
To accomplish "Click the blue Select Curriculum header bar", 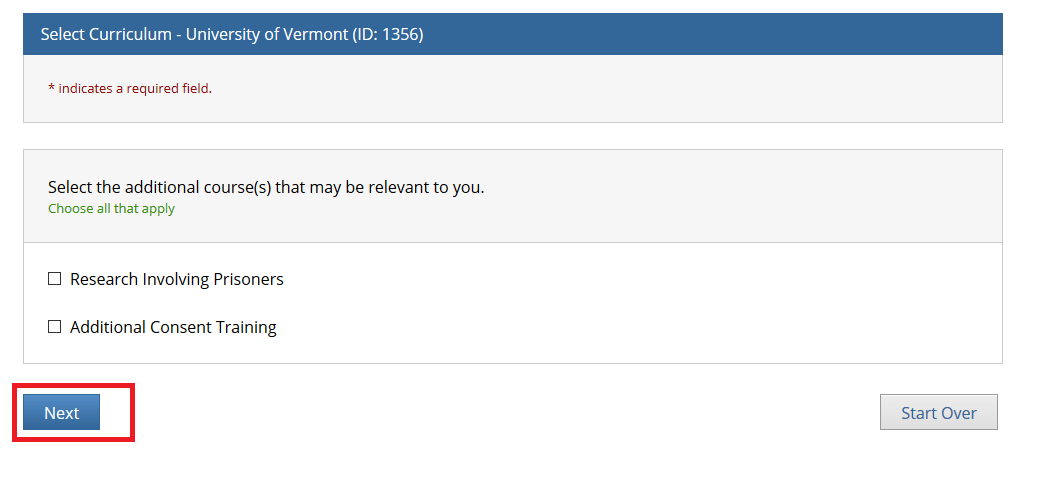I will [513, 34].
